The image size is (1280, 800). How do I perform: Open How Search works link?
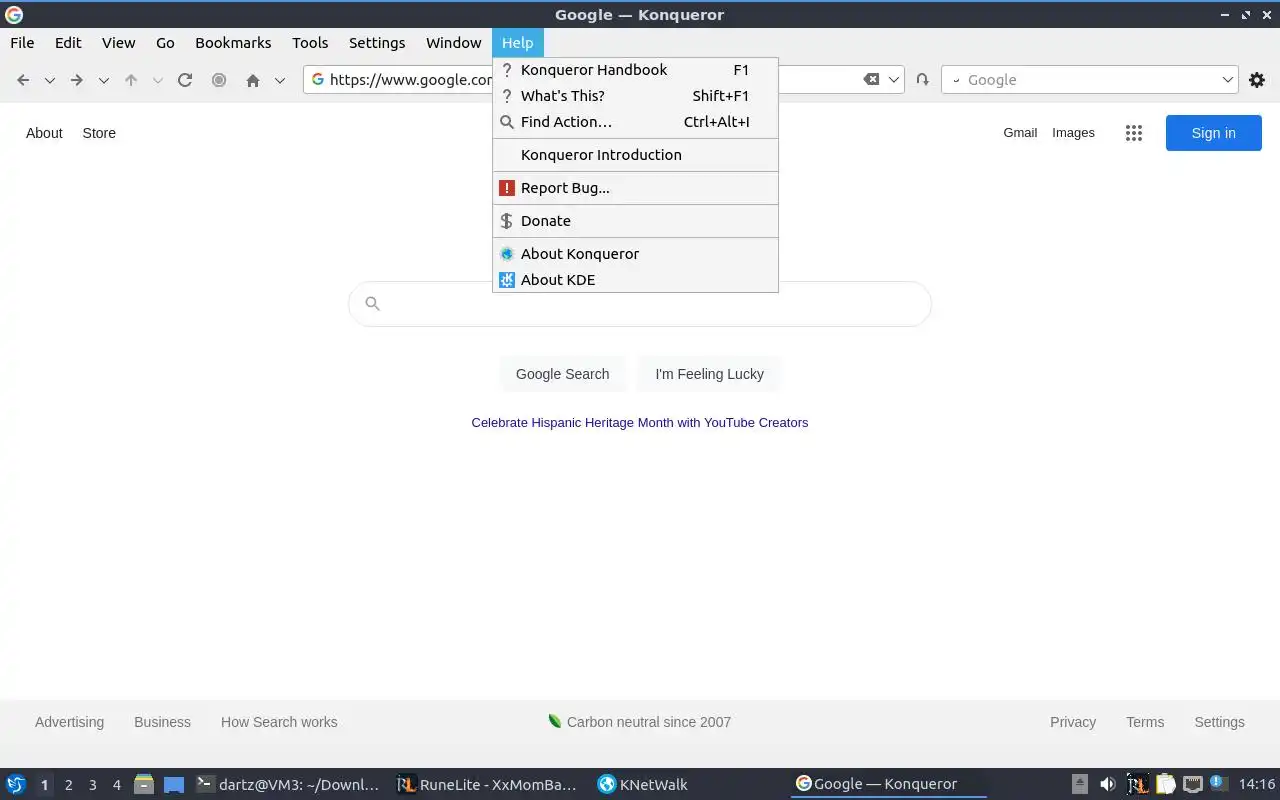(x=279, y=722)
